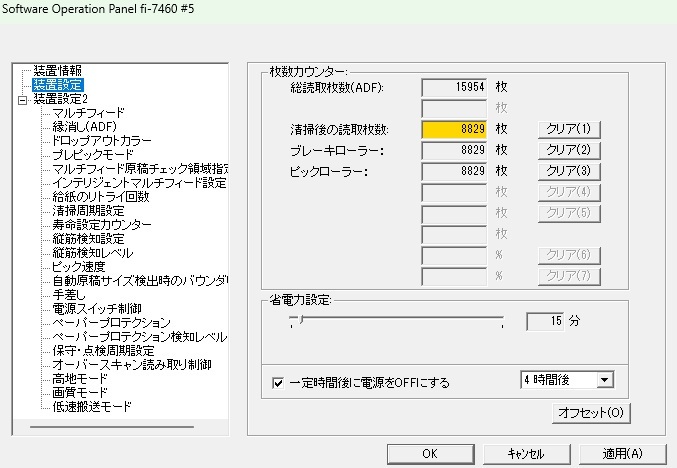Select 縦筋検知レベル item

pyautogui.click(x=93, y=253)
